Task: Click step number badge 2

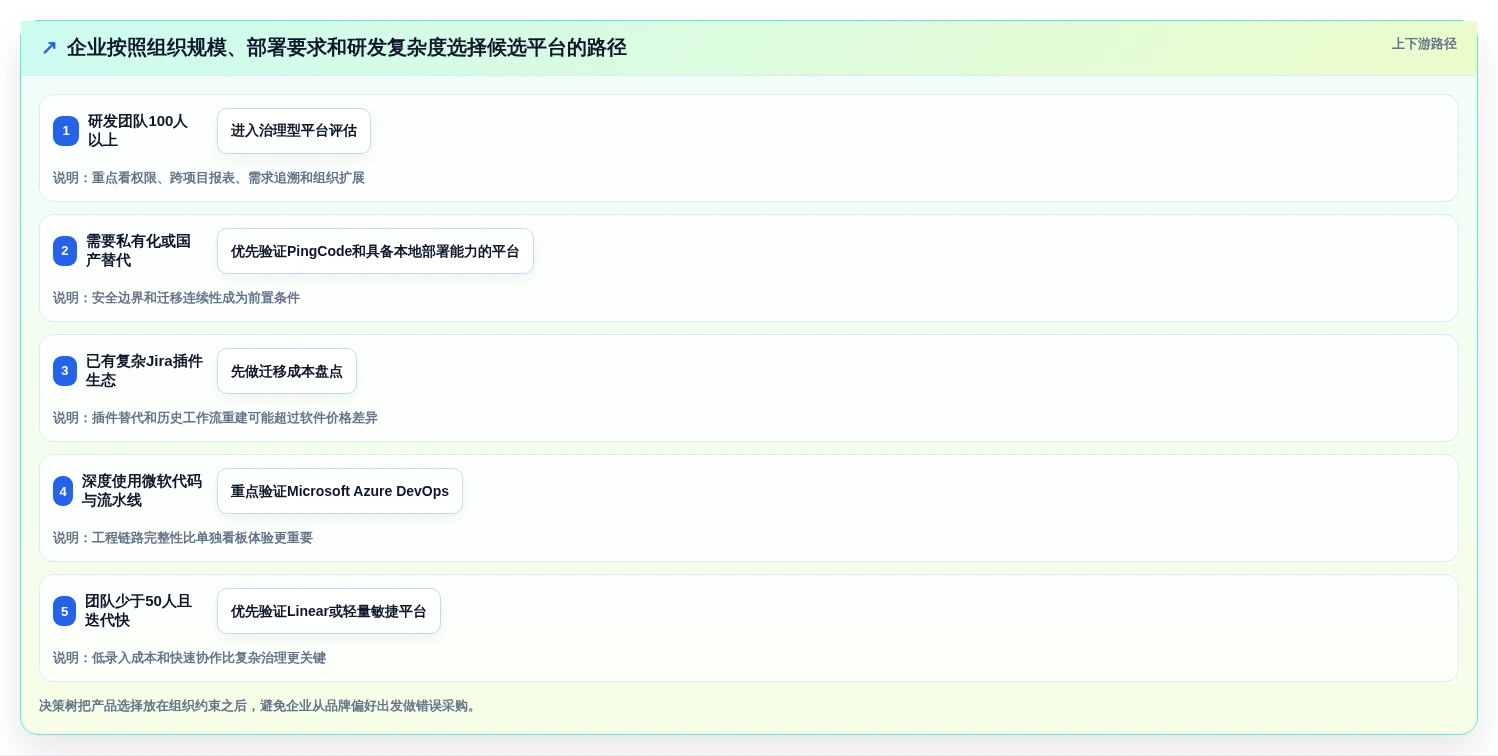Action: [65, 251]
